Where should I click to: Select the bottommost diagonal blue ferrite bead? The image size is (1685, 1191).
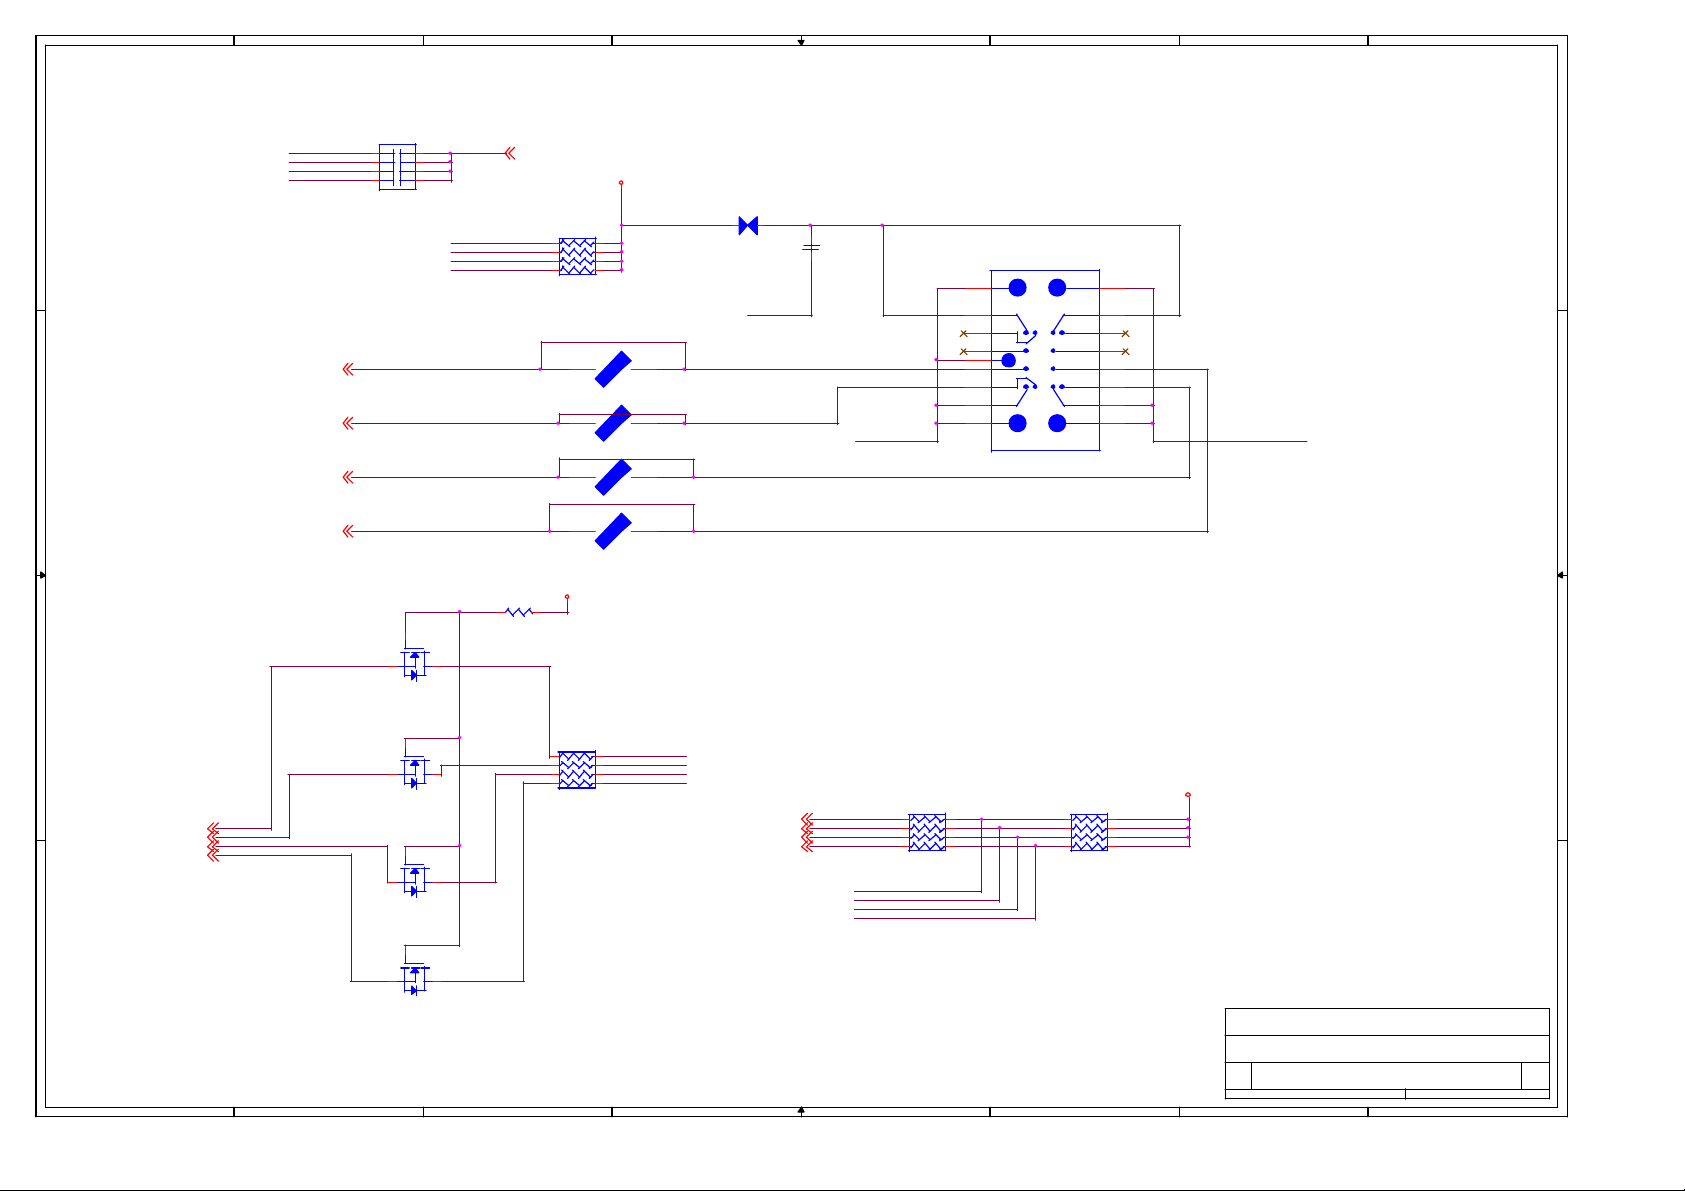click(x=613, y=531)
